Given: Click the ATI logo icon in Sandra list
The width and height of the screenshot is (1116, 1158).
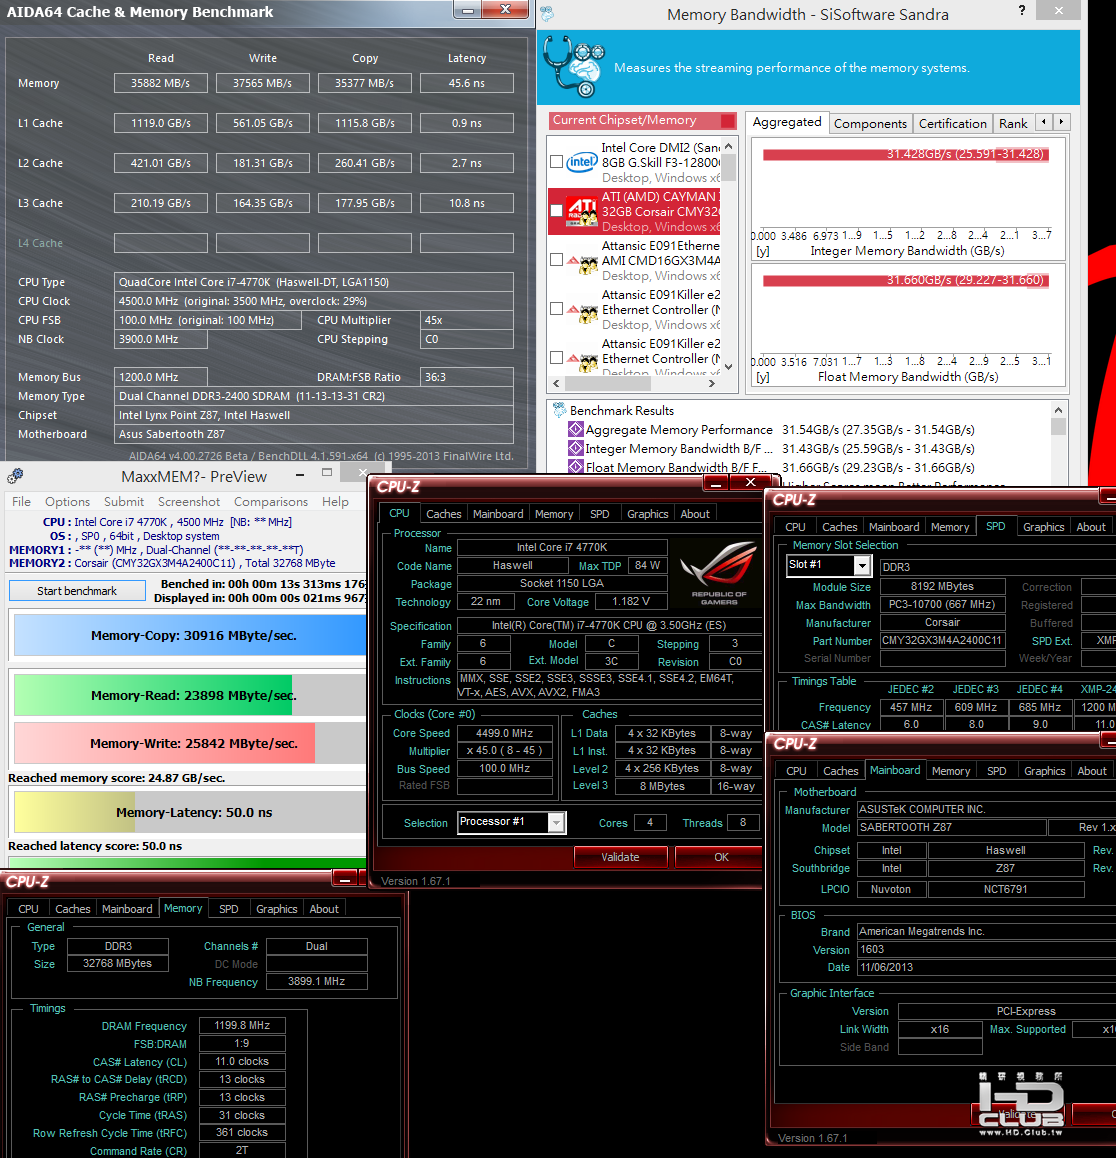Looking at the screenshot, I should [582, 211].
